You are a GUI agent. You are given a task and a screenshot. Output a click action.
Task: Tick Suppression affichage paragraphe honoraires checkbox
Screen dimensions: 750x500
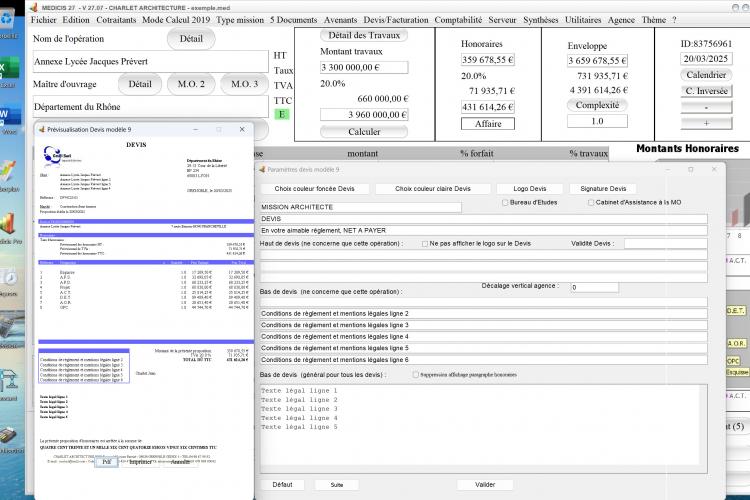(x=415, y=375)
